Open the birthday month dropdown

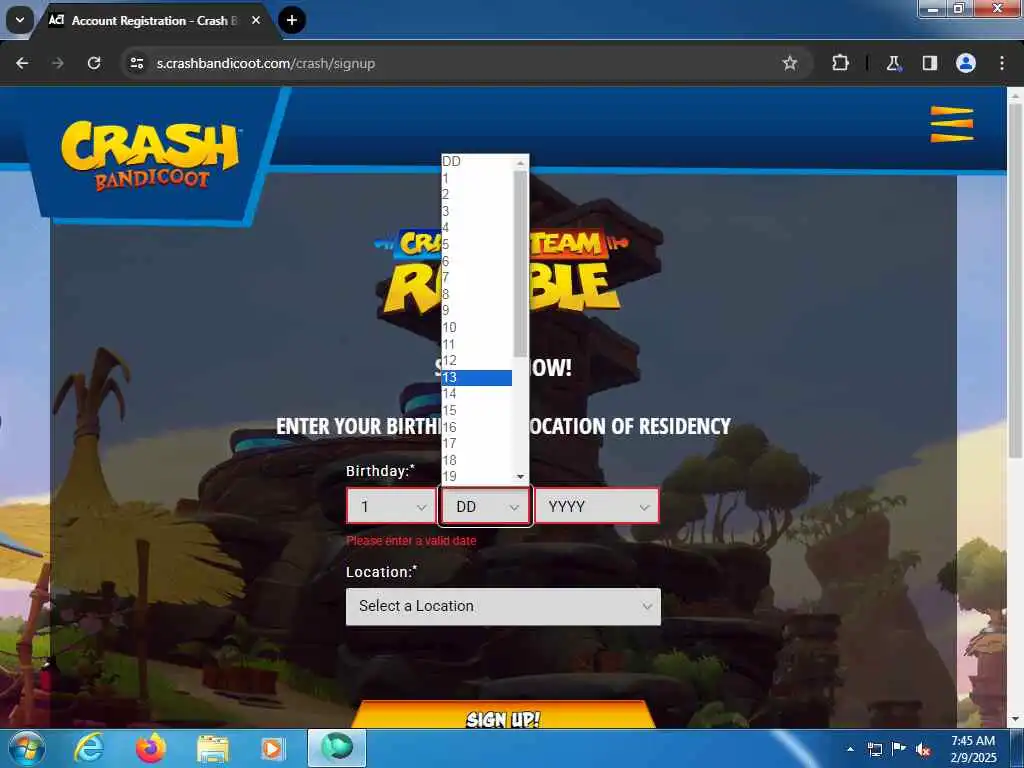391,506
